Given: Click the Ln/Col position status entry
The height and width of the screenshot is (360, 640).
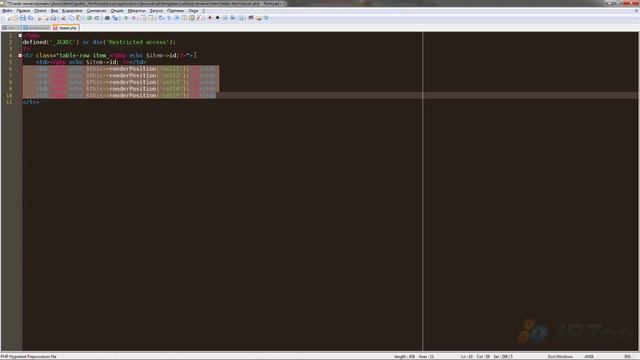Looking at the screenshot, I should [x=476, y=357].
